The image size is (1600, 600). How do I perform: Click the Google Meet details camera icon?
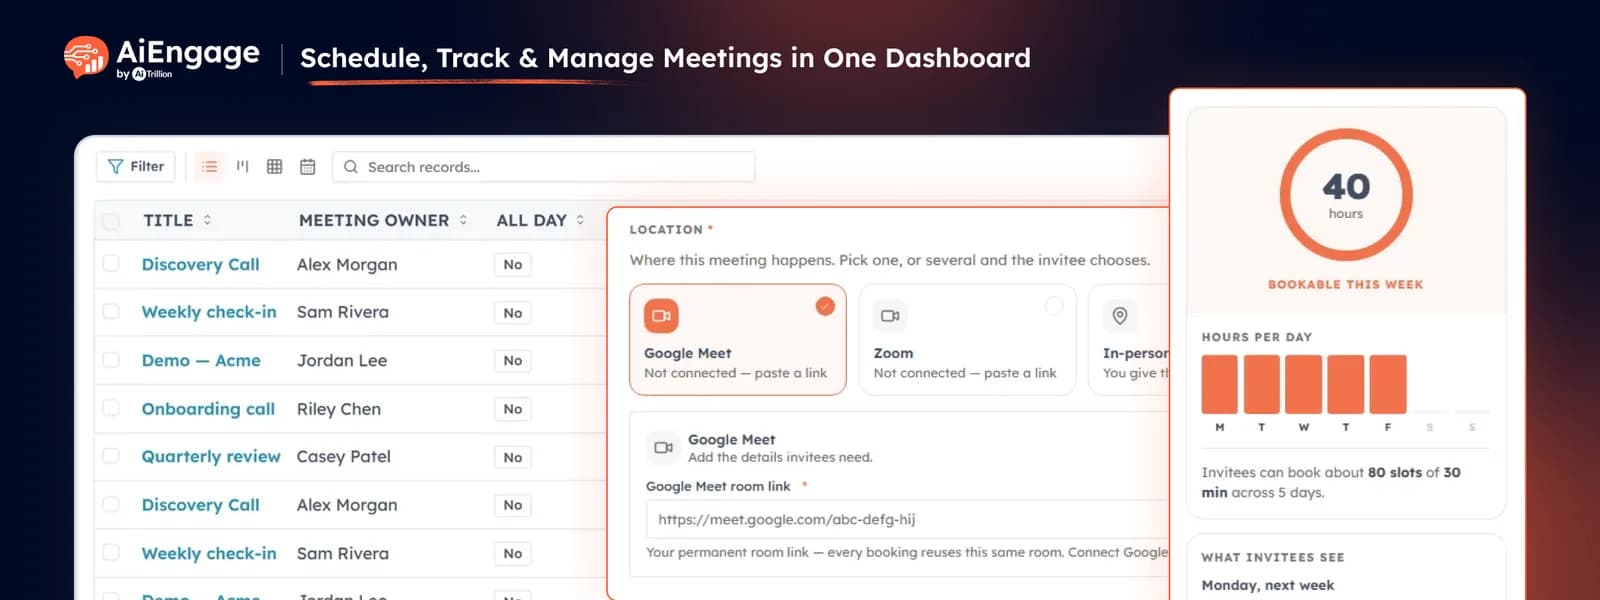(x=663, y=447)
